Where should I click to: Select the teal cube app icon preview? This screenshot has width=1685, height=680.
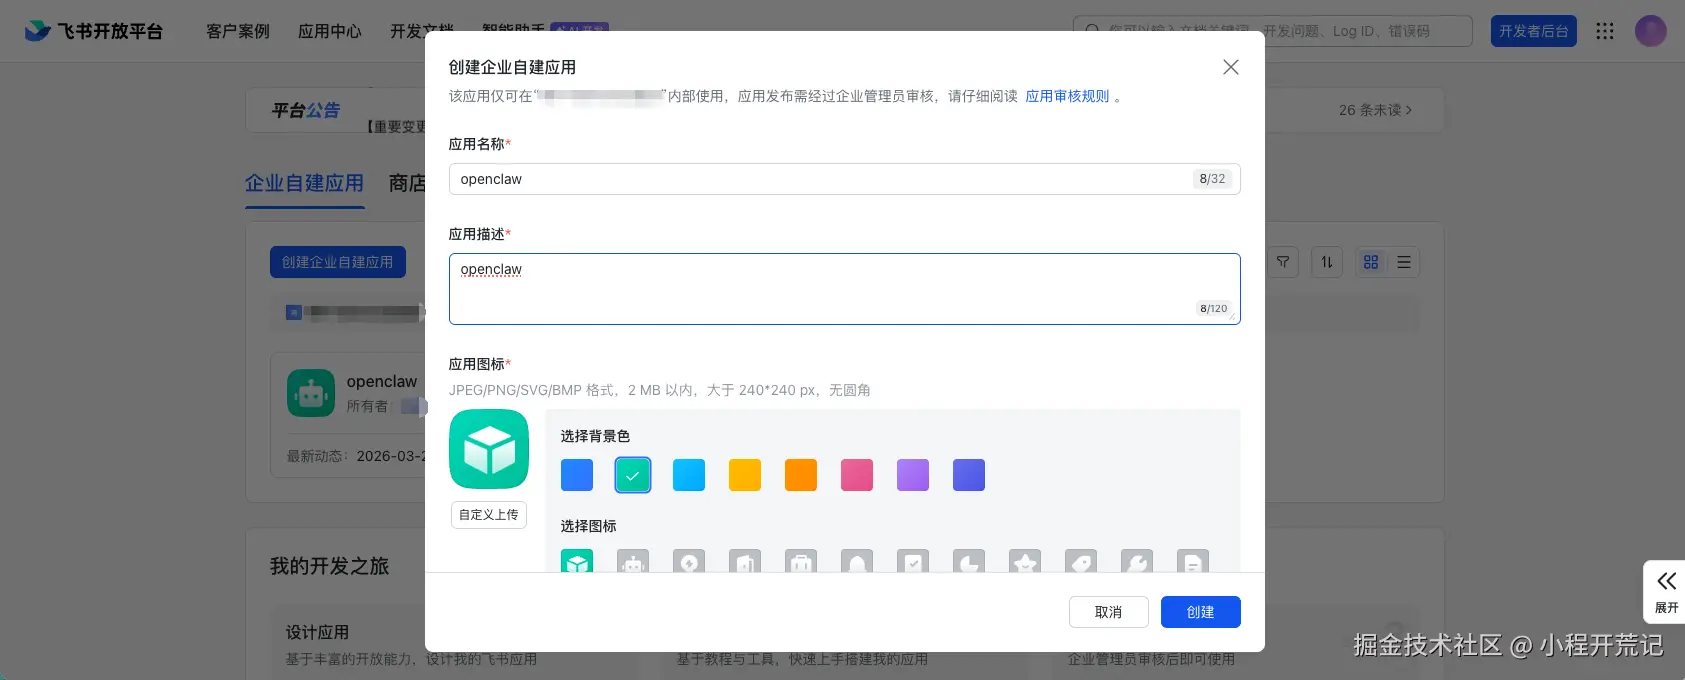pos(489,449)
